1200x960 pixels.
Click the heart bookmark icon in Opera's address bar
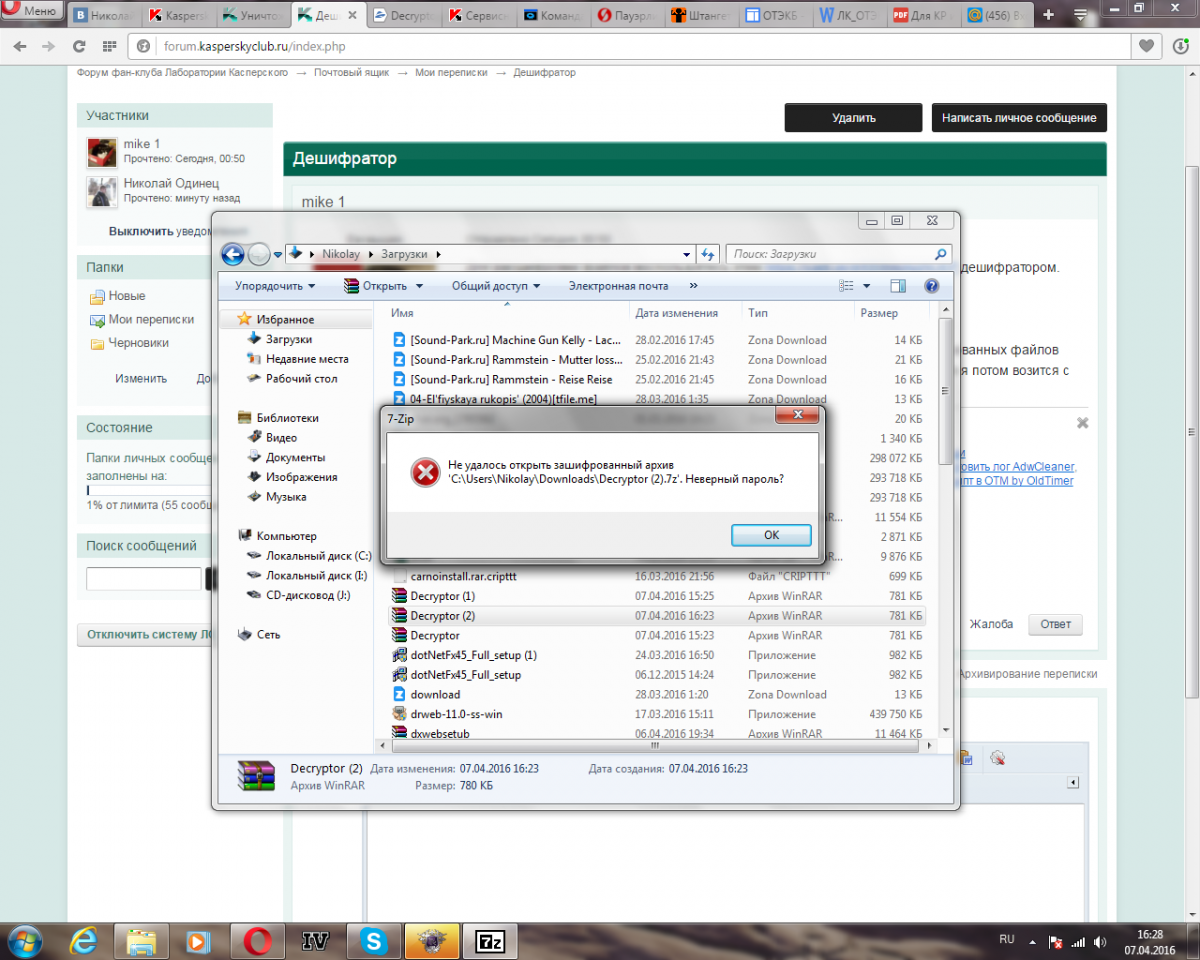(x=1149, y=46)
